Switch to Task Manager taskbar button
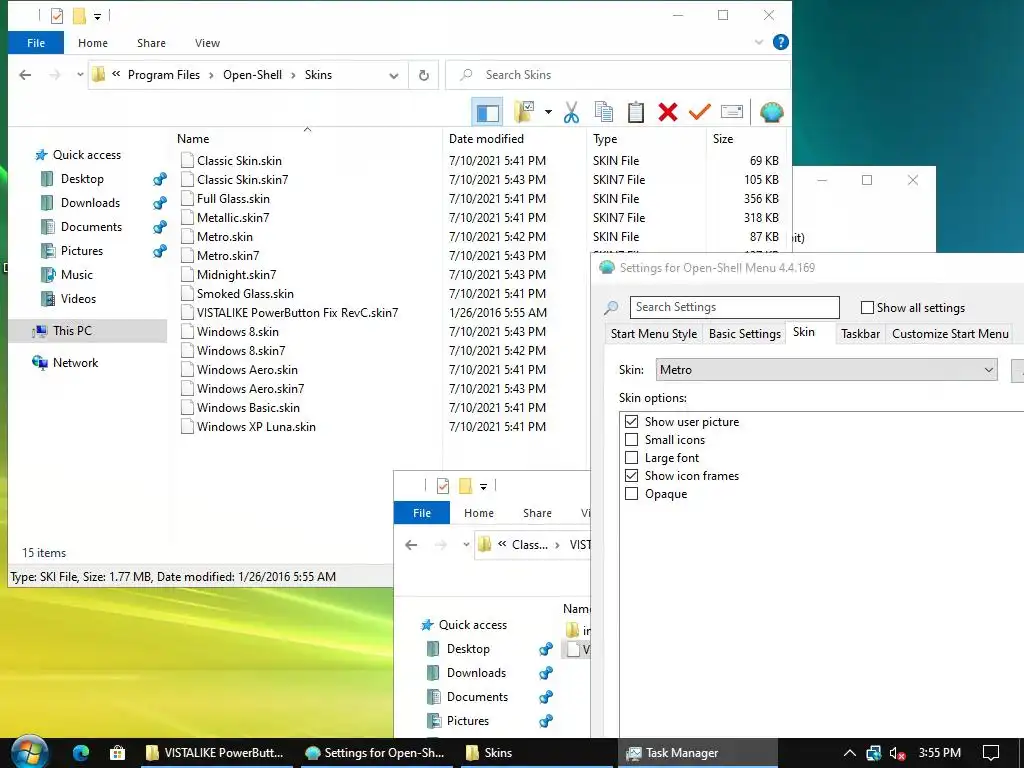This screenshot has width=1024, height=768. coord(697,753)
